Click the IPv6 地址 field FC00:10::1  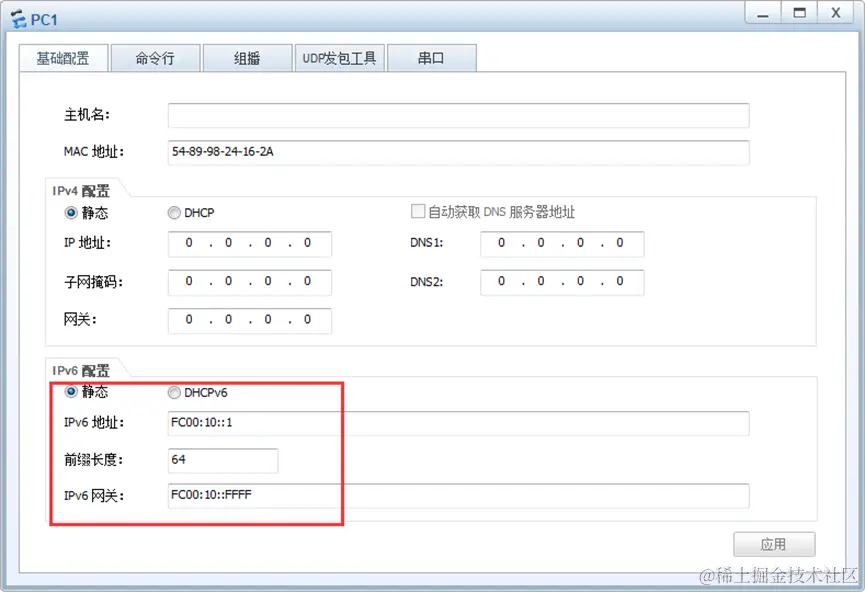click(458, 423)
